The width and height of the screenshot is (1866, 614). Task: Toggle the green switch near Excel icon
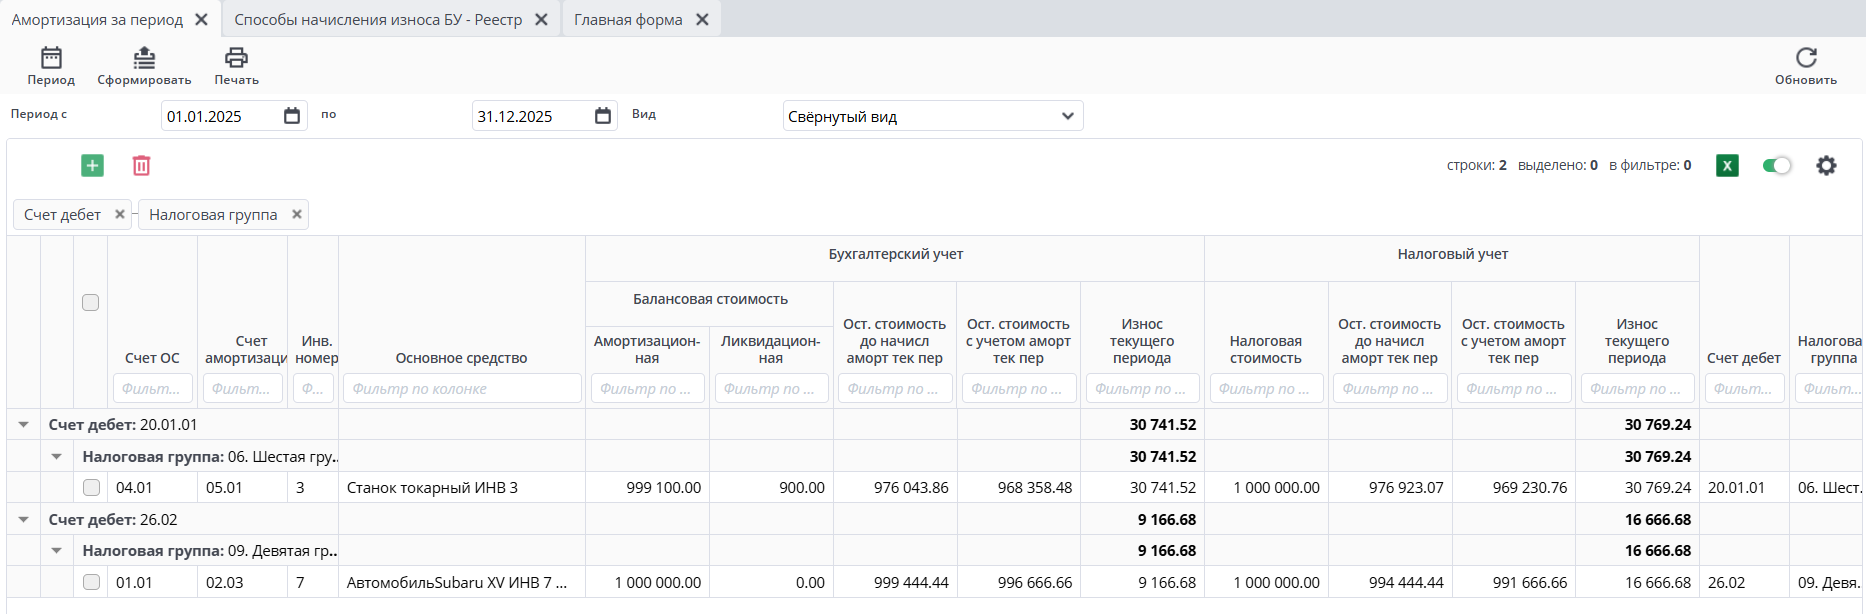click(1777, 166)
